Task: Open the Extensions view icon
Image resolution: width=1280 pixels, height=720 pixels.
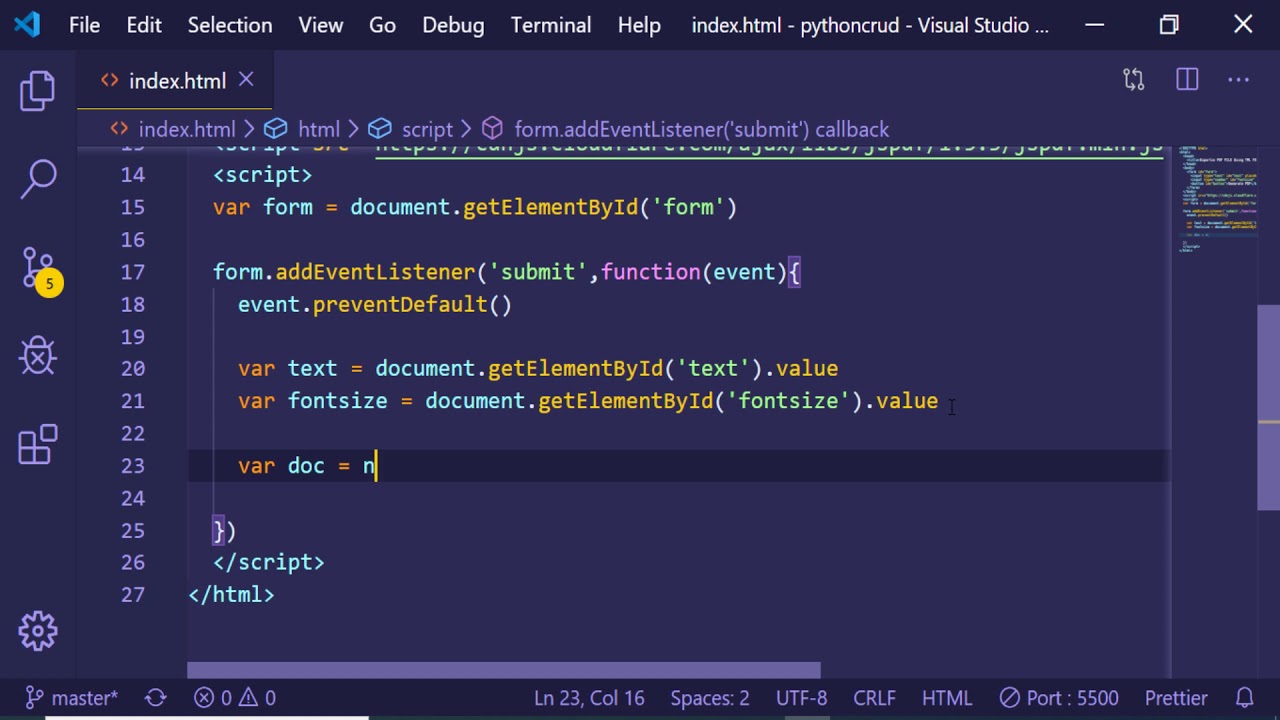Action: tap(38, 445)
